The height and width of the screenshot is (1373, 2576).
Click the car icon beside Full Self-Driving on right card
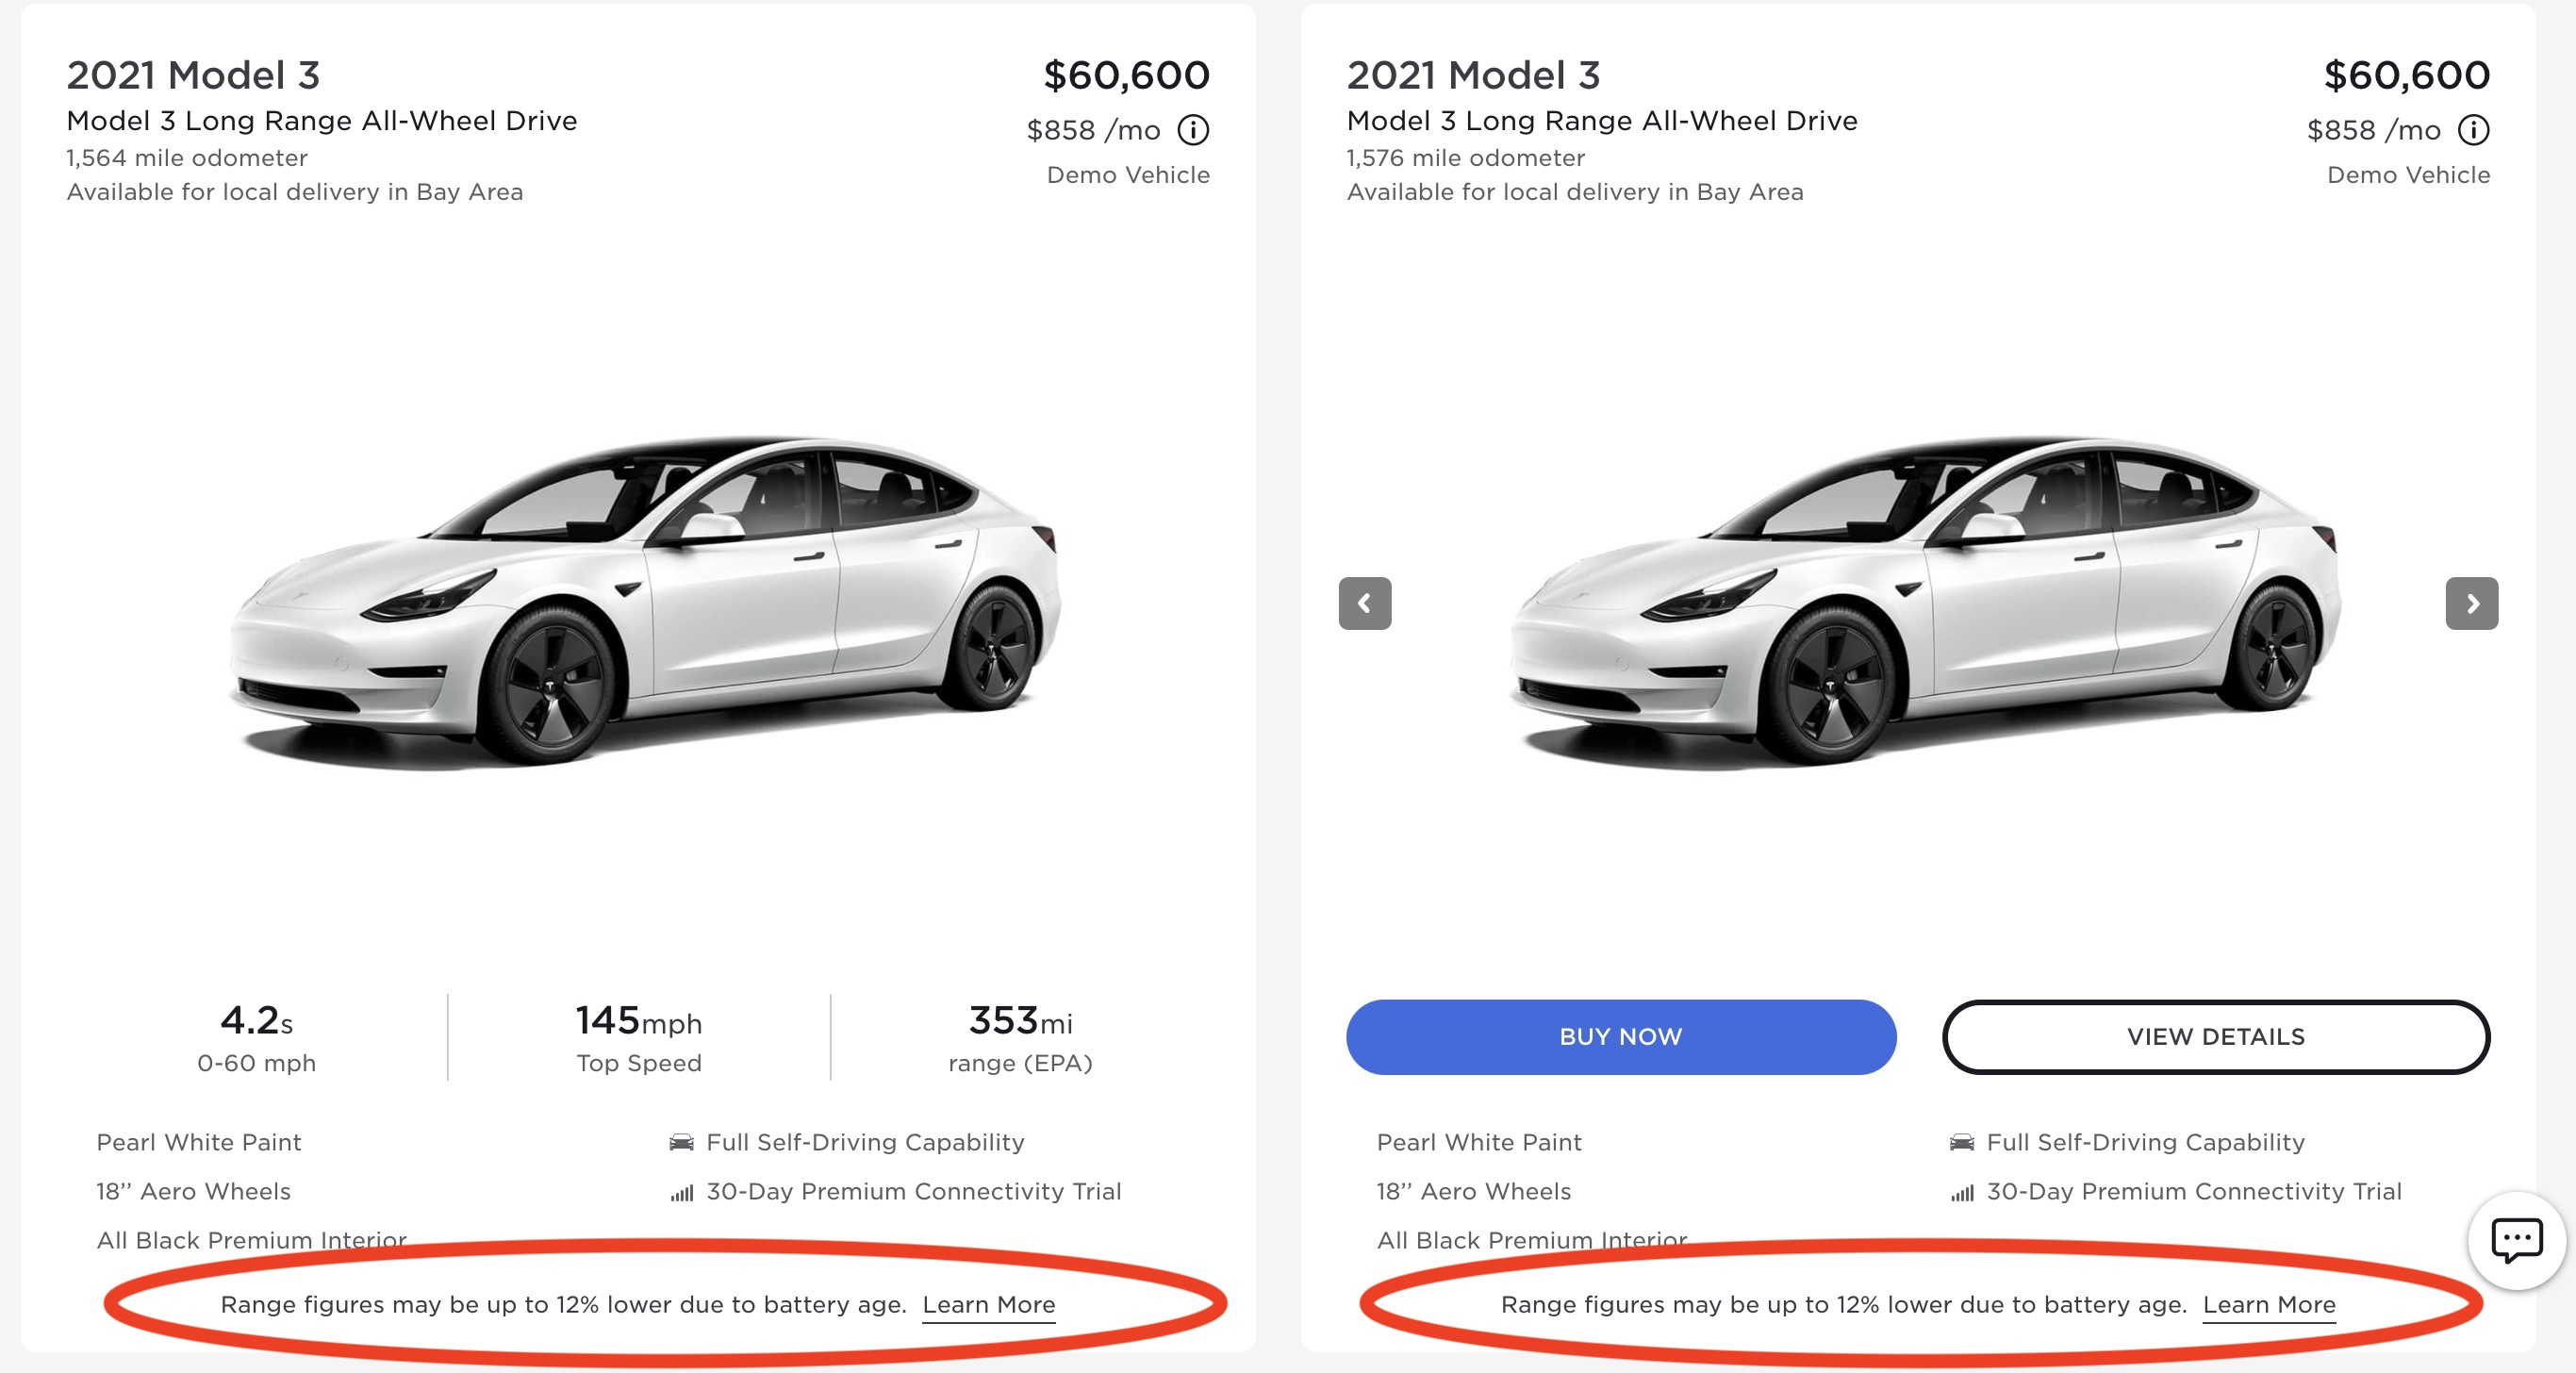[x=1963, y=1143]
